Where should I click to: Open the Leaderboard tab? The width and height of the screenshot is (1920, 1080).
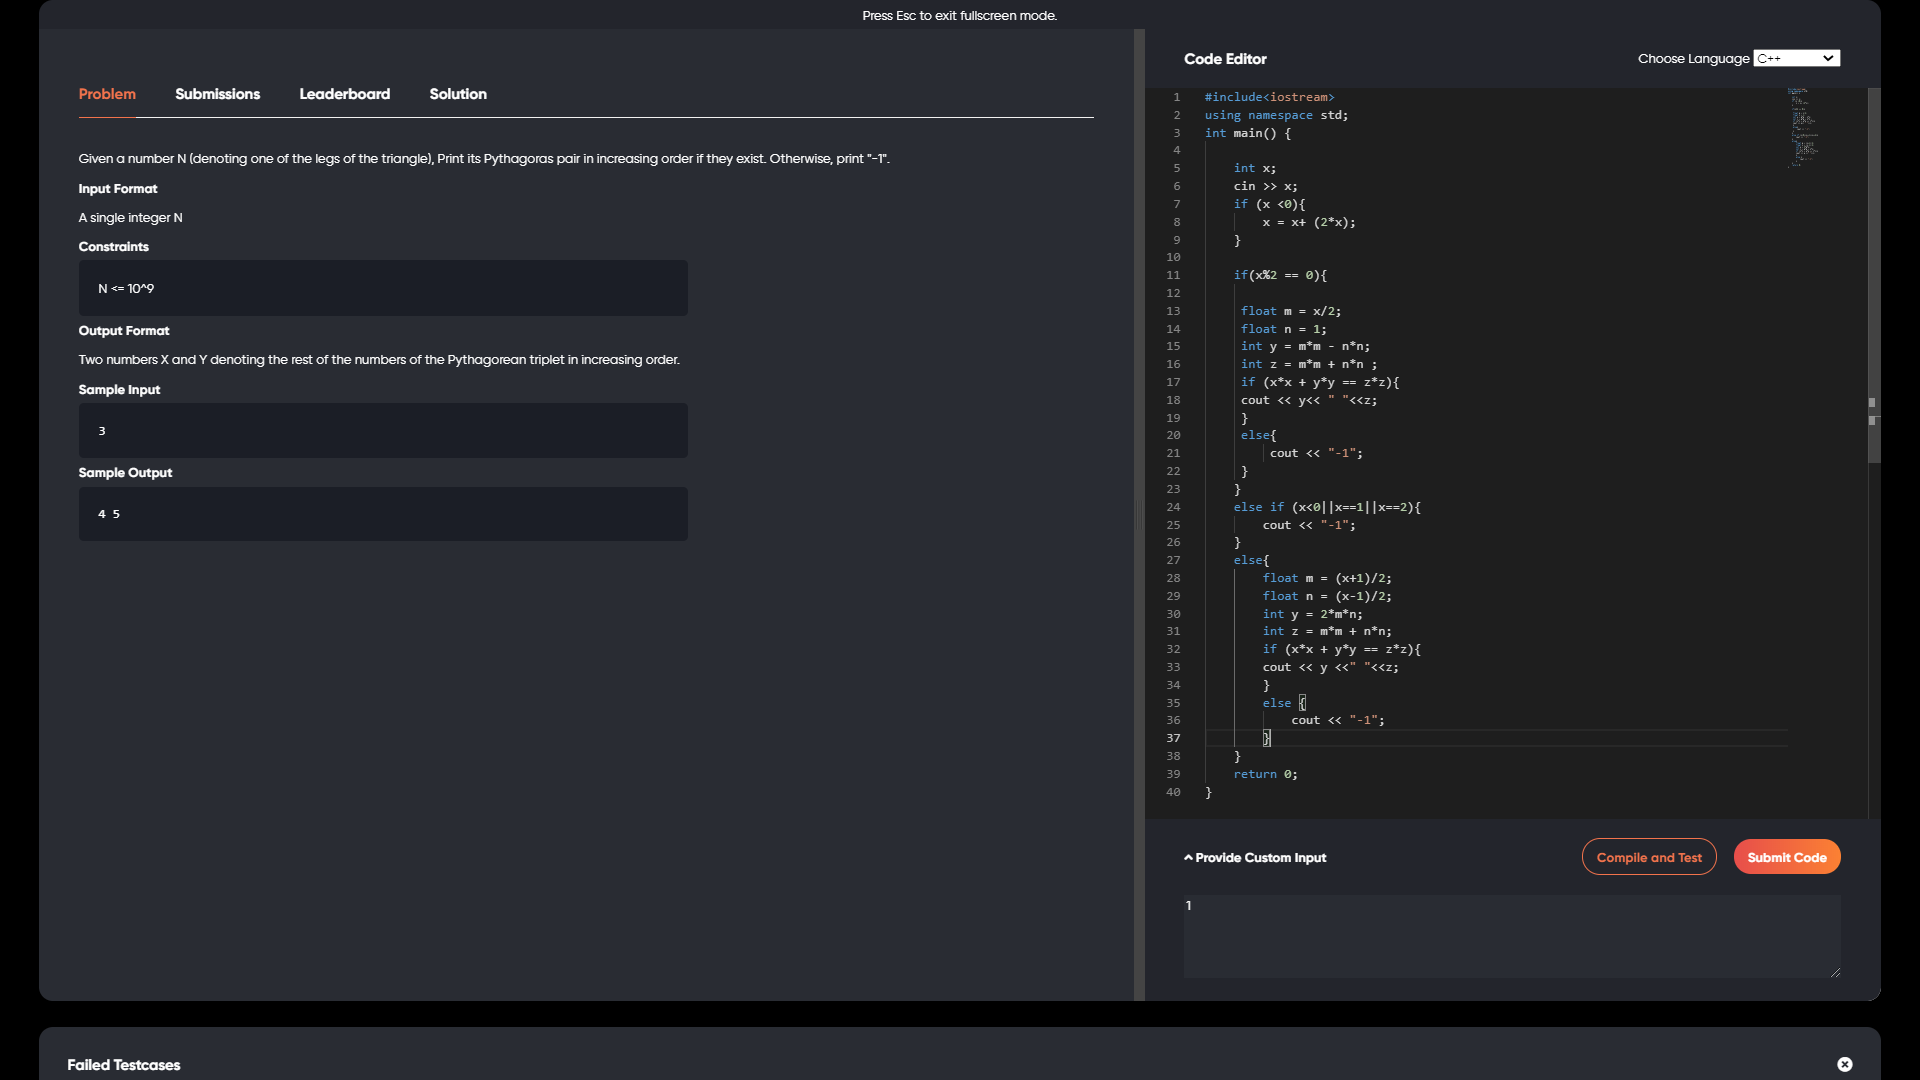[x=344, y=94]
